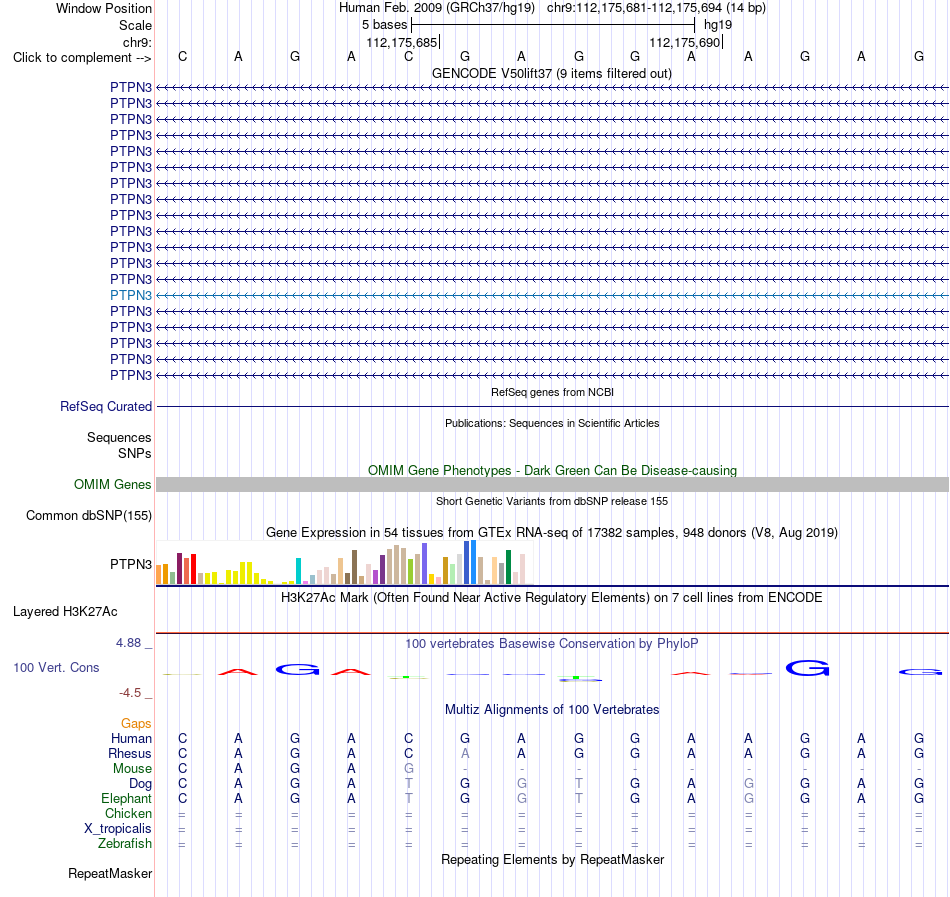This screenshot has height=897, width=950.
Task: Select the highlighted light-blue PTPN3 transcript label
Action: pos(131,296)
